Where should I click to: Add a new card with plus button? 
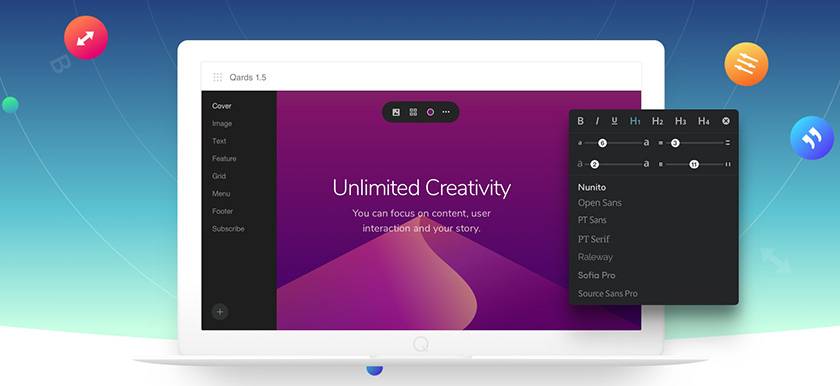pyautogui.click(x=220, y=312)
